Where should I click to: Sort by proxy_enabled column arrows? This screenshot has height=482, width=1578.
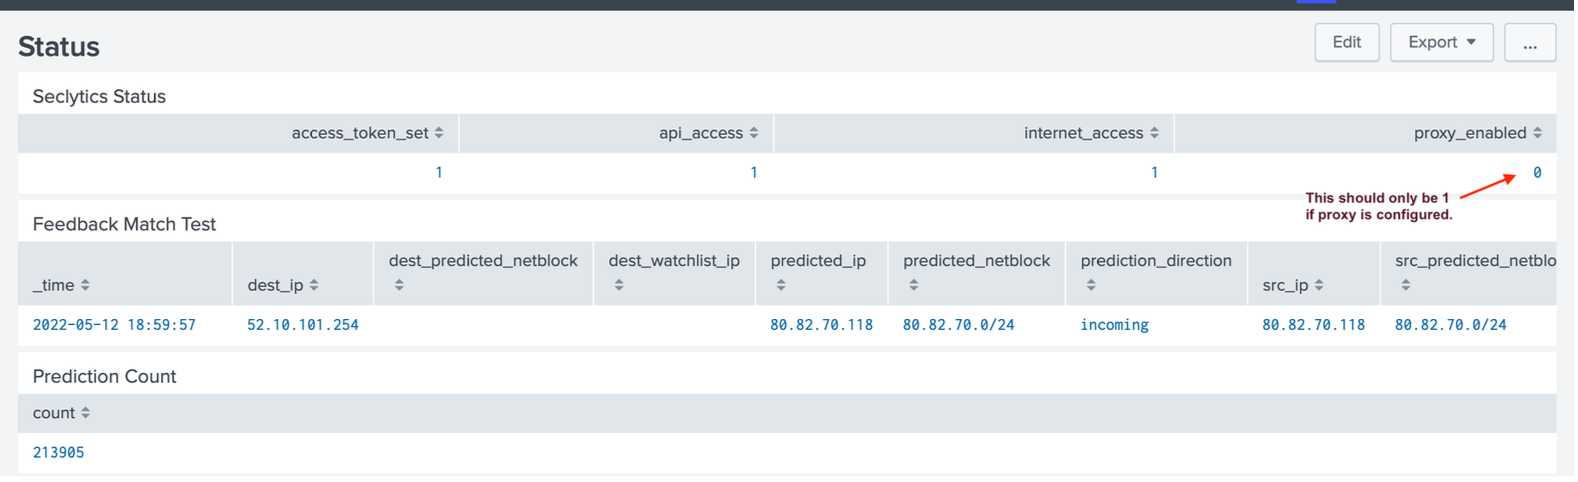[x=1537, y=133]
